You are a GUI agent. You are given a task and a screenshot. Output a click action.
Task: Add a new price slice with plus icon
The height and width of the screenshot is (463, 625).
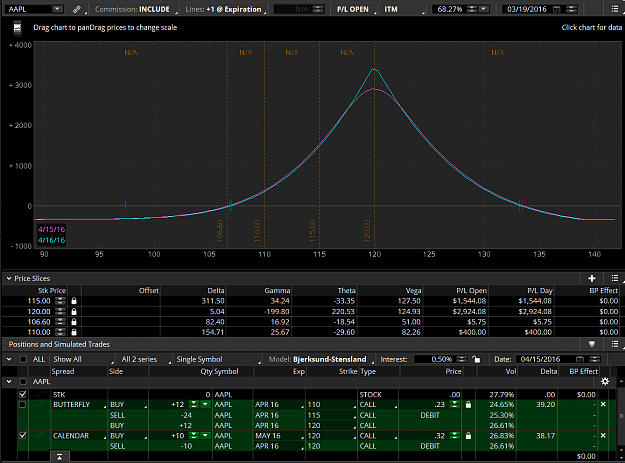point(592,278)
